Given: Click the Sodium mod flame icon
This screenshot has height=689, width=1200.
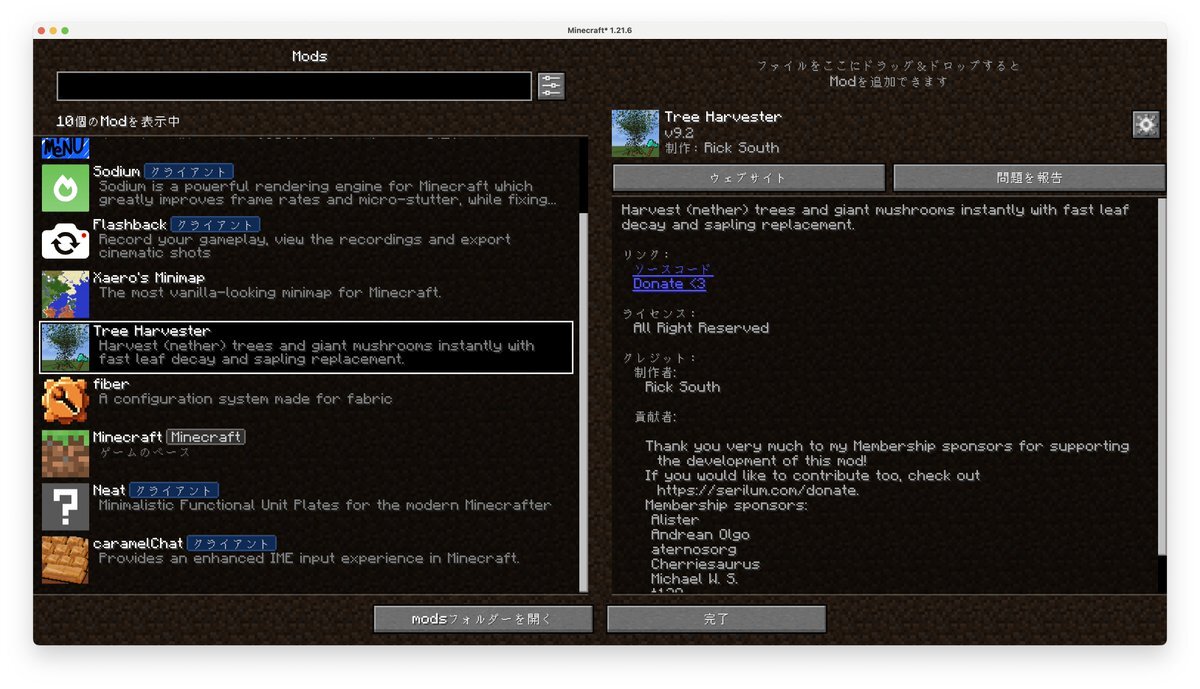Looking at the screenshot, I should coord(65,188).
